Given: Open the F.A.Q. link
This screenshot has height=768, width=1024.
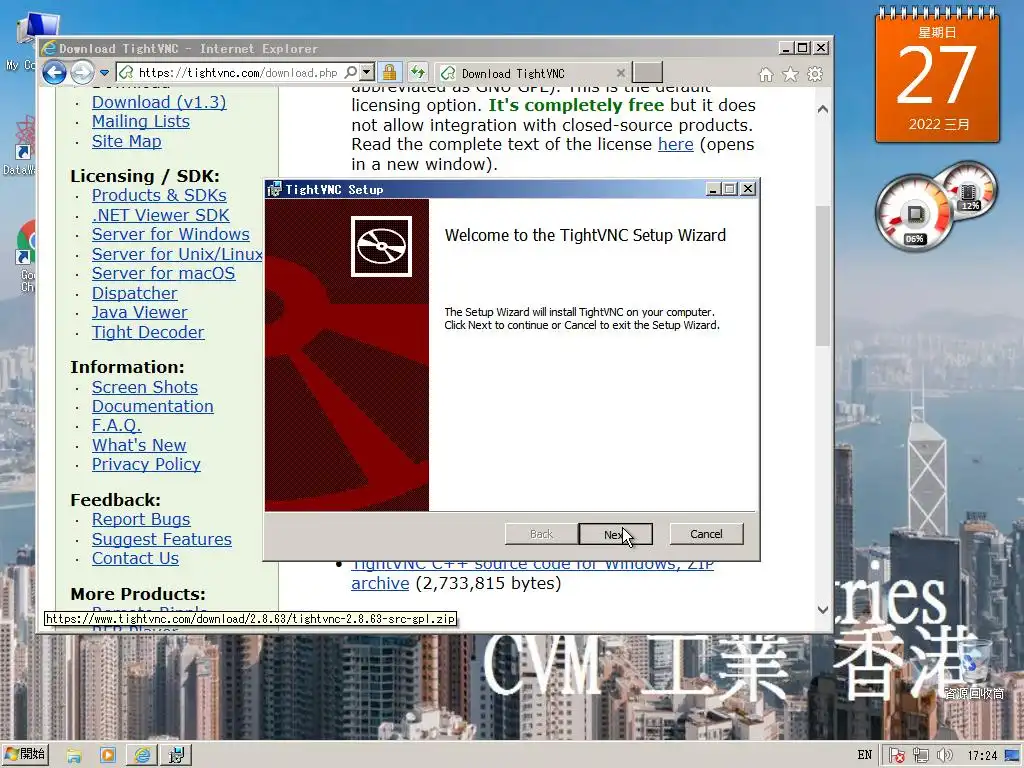Looking at the screenshot, I should pyautogui.click(x=116, y=425).
